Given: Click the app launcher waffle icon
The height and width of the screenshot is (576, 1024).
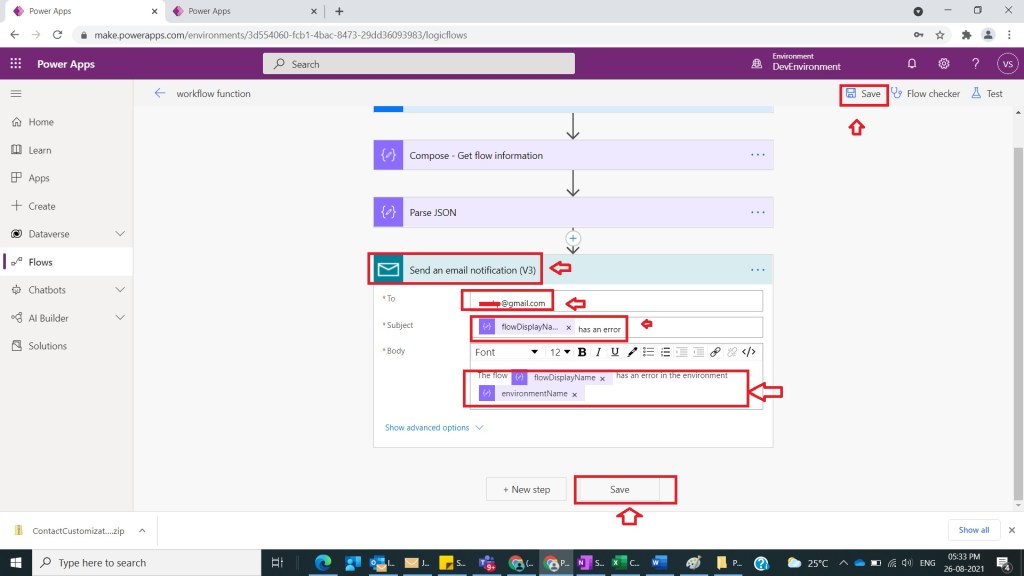Looking at the screenshot, I should 16,64.
